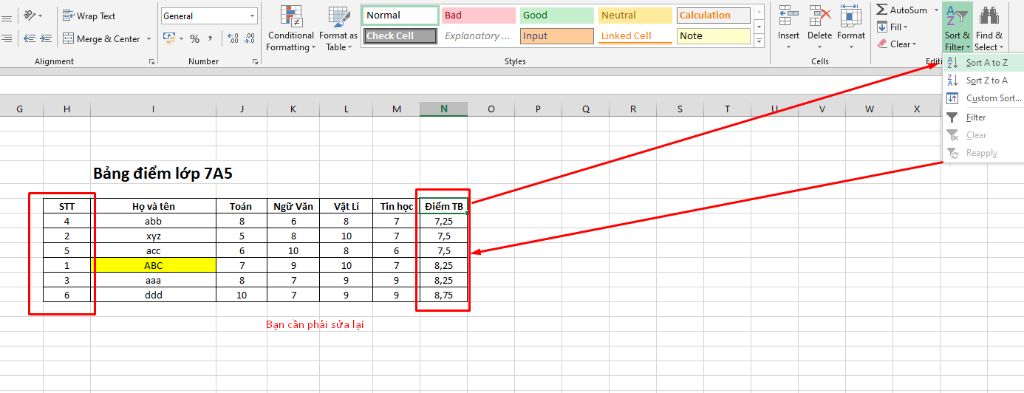Image resolution: width=1024 pixels, height=393 pixels.
Task: Apply the Check Cell style
Action: coord(400,36)
